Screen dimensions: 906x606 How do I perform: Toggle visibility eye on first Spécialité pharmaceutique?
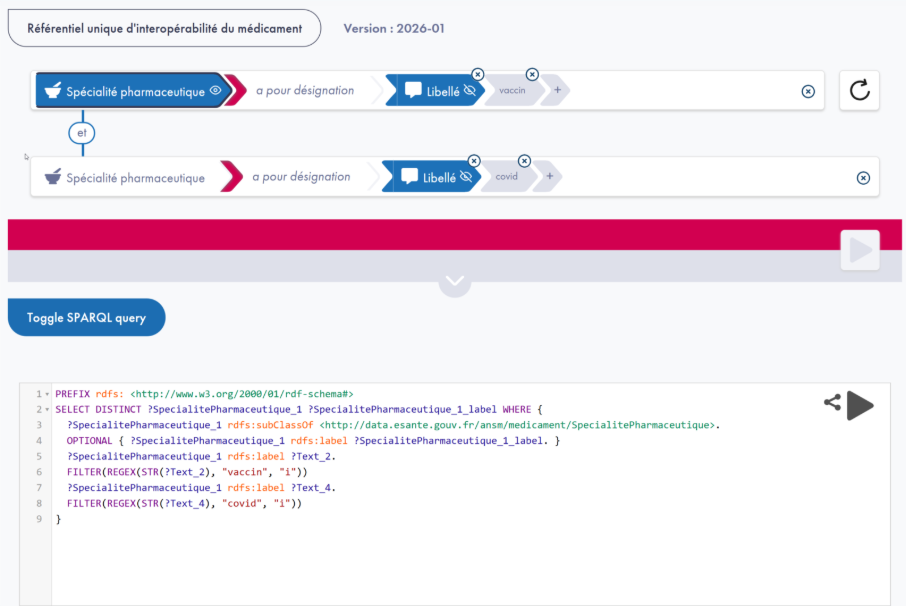coord(215,91)
